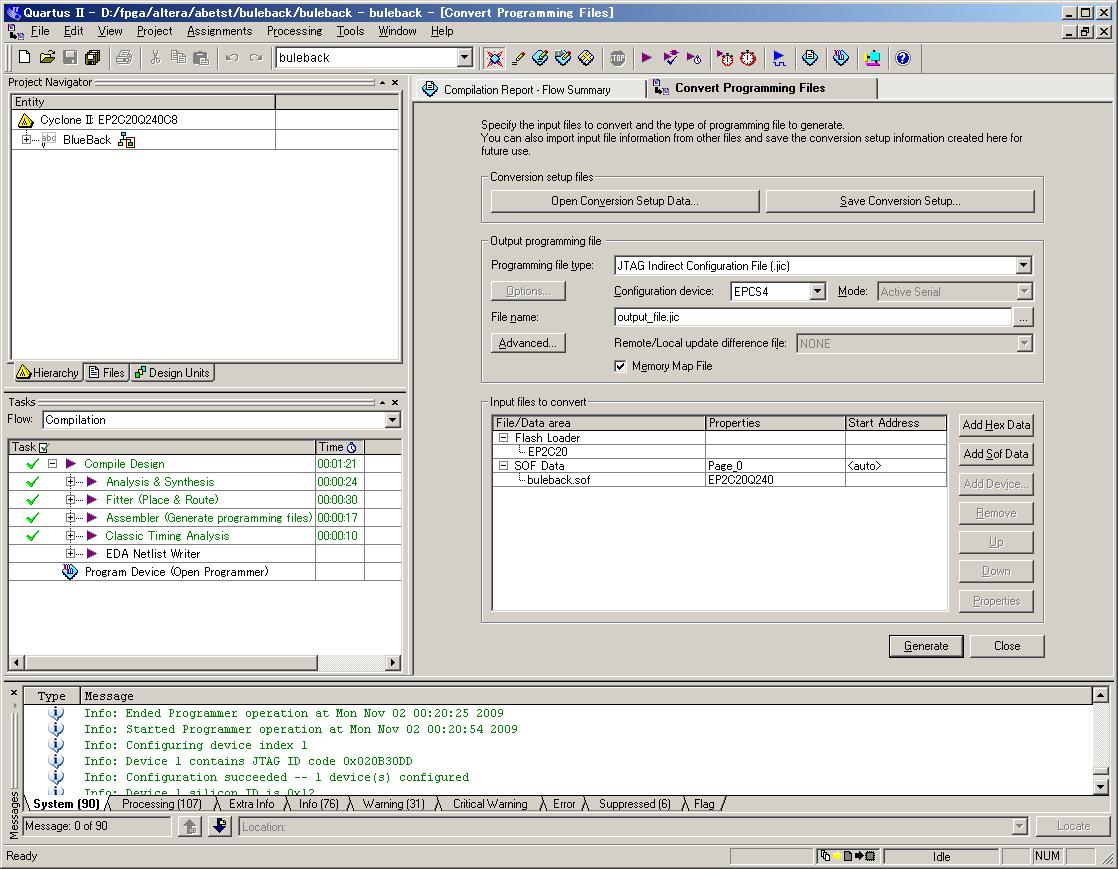Switch to the Files tab in Project Navigator
The image size is (1118, 869).
pyautogui.click(x=106, y=373)
